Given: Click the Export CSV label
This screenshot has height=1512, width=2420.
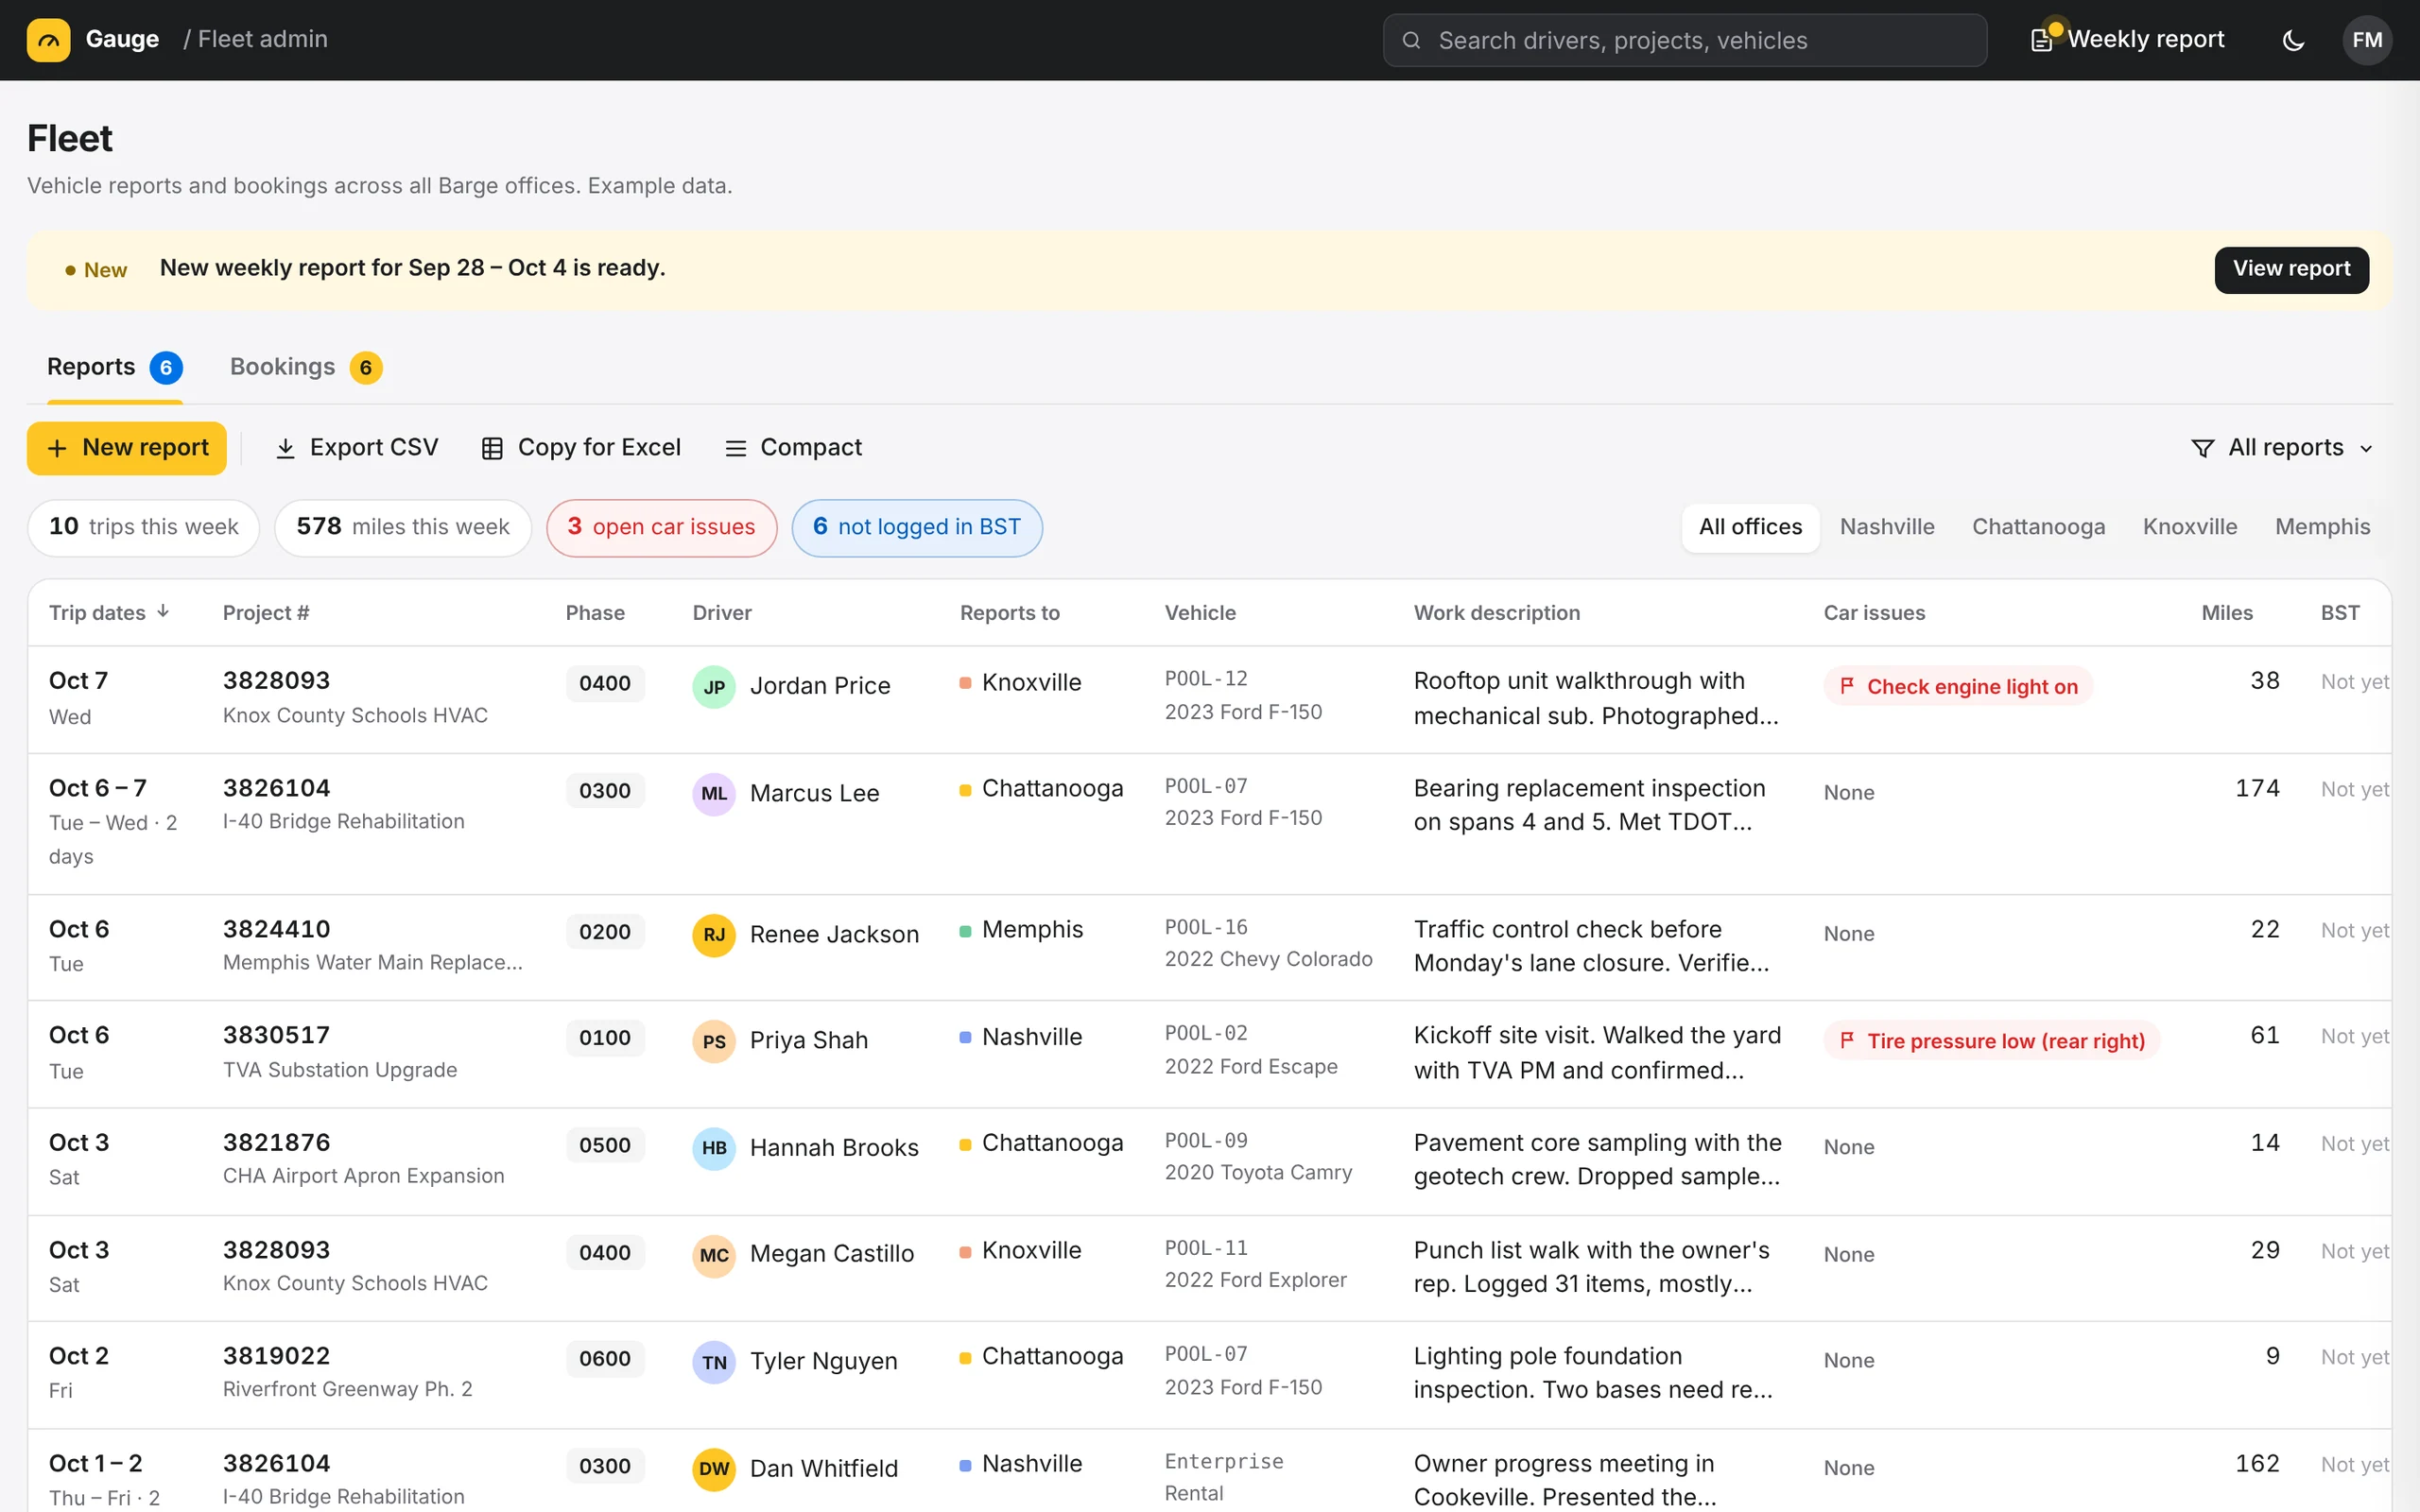Looking at the screenshot, I should 374,448.
